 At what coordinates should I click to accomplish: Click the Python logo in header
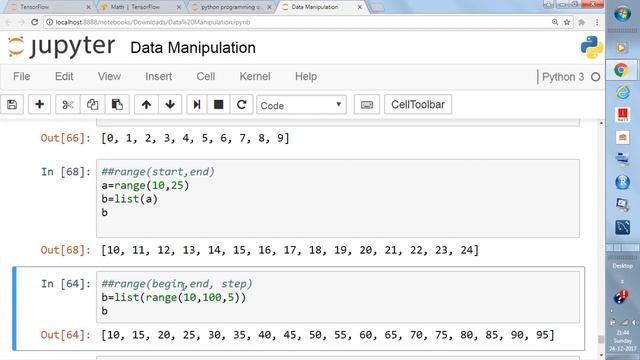point(591,47)
